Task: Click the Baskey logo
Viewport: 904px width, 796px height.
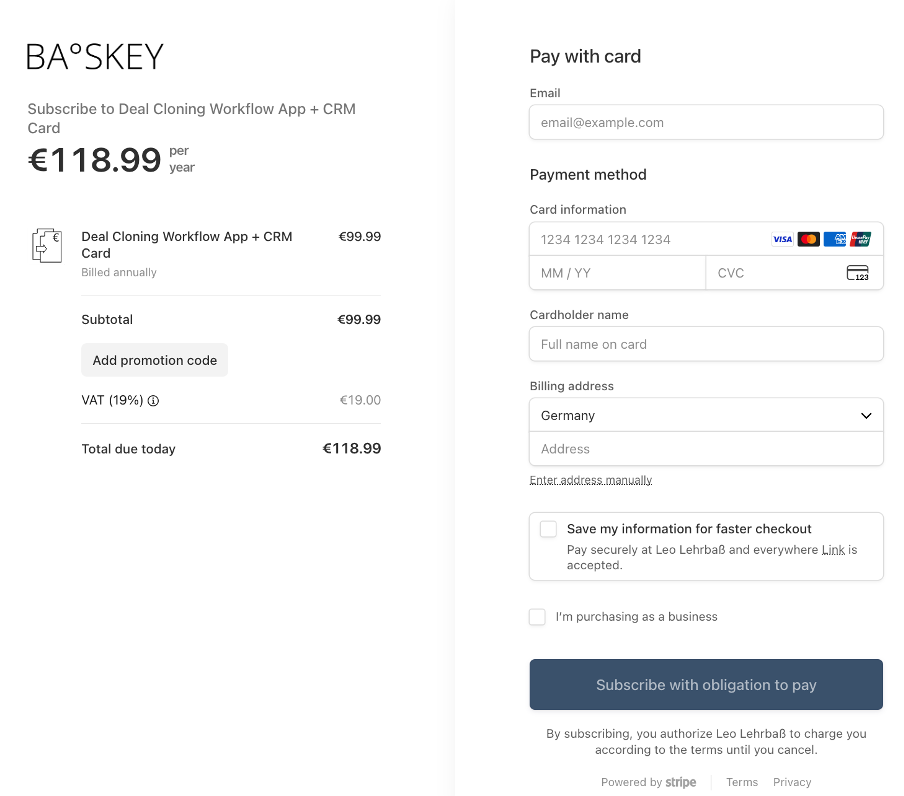Action: coord(95,57)
